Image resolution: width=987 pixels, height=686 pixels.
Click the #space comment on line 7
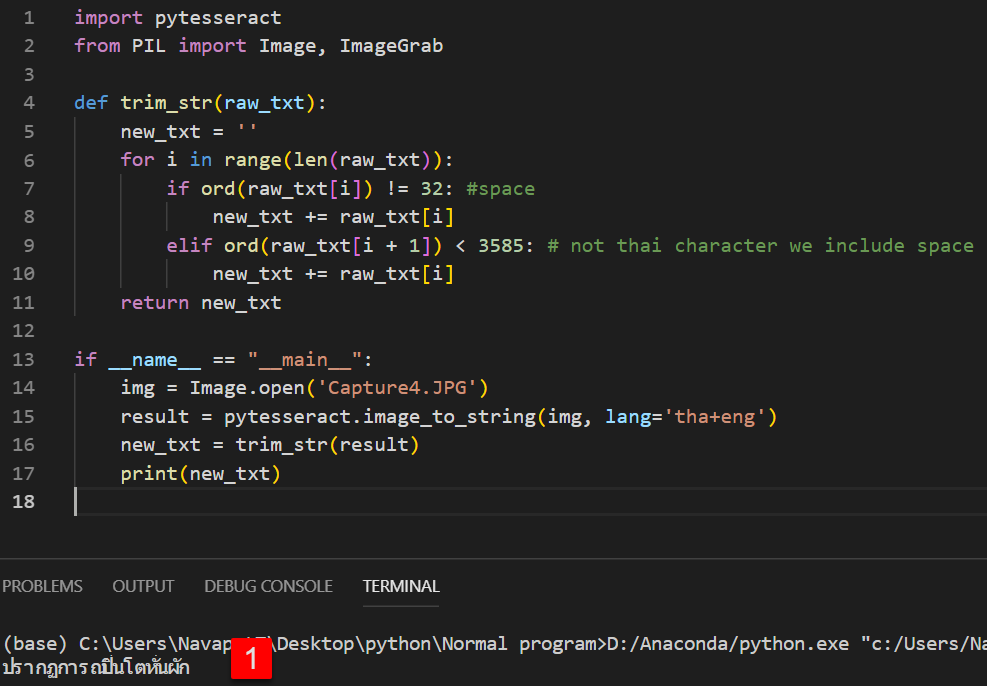(x=500, y=188)
